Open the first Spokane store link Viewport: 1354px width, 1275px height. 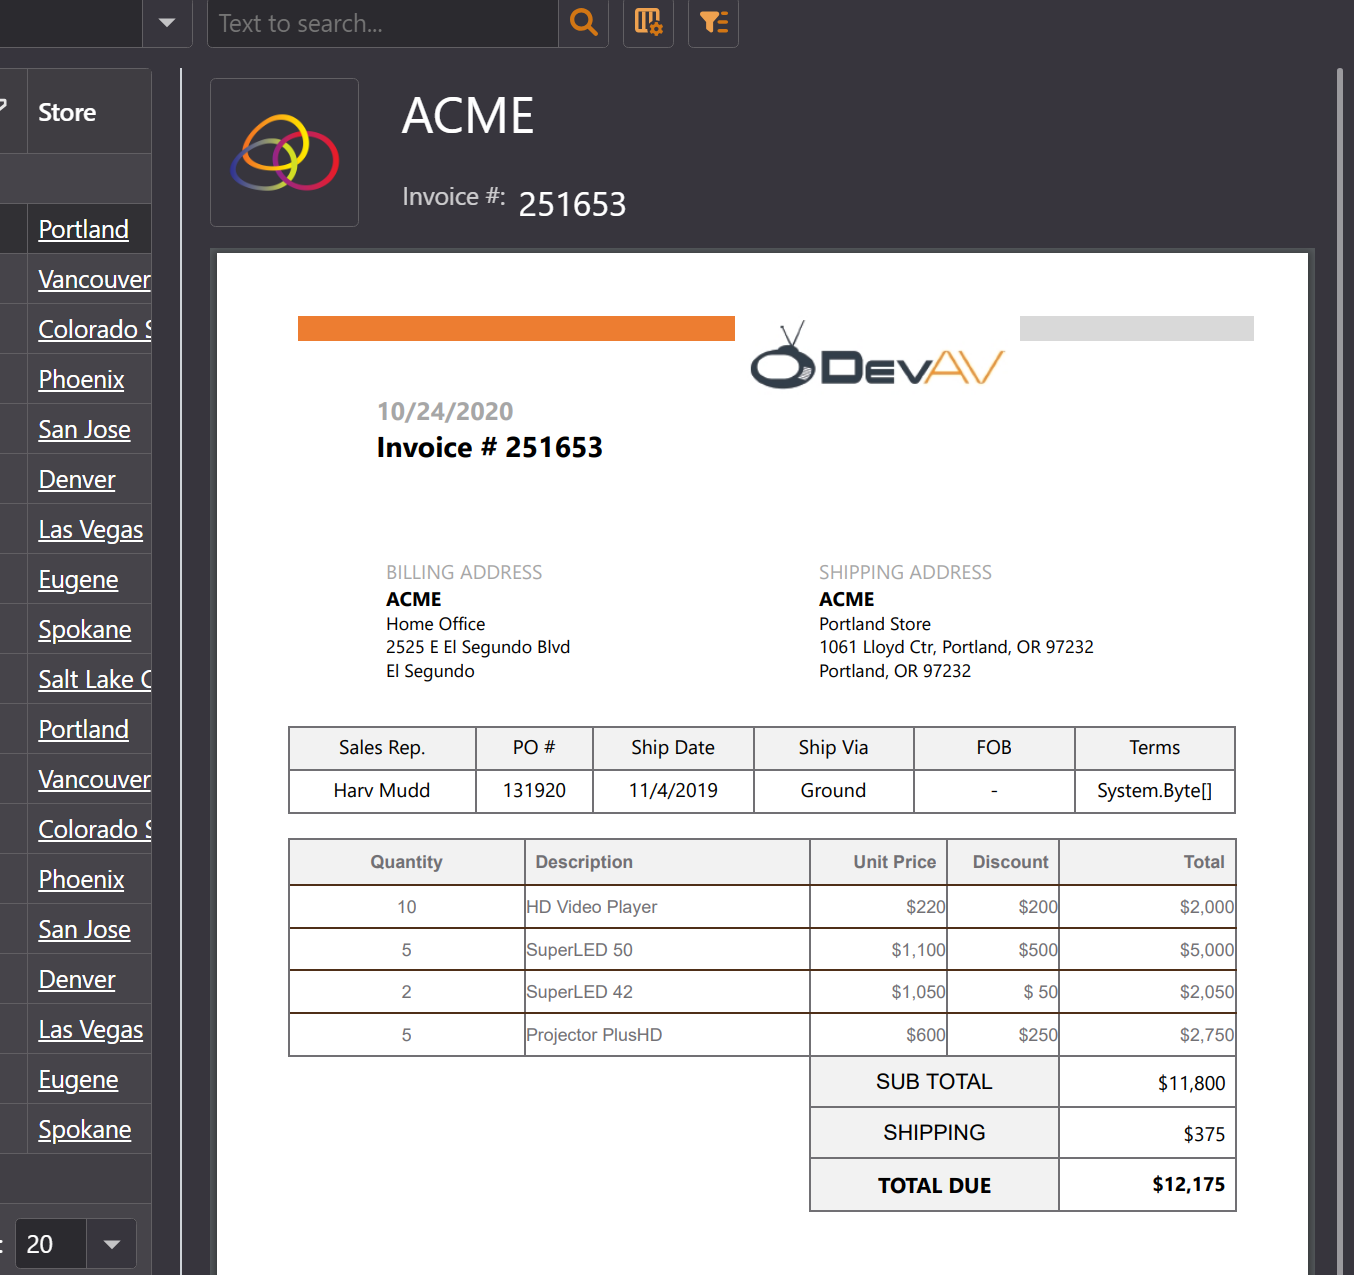(85, 629)
